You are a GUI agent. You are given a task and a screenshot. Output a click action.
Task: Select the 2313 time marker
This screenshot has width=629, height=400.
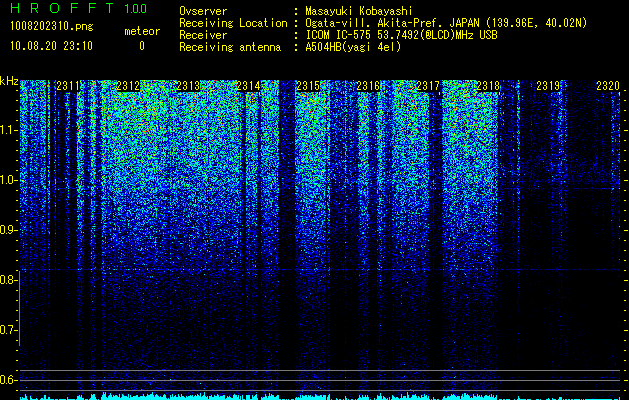(188, 86)
